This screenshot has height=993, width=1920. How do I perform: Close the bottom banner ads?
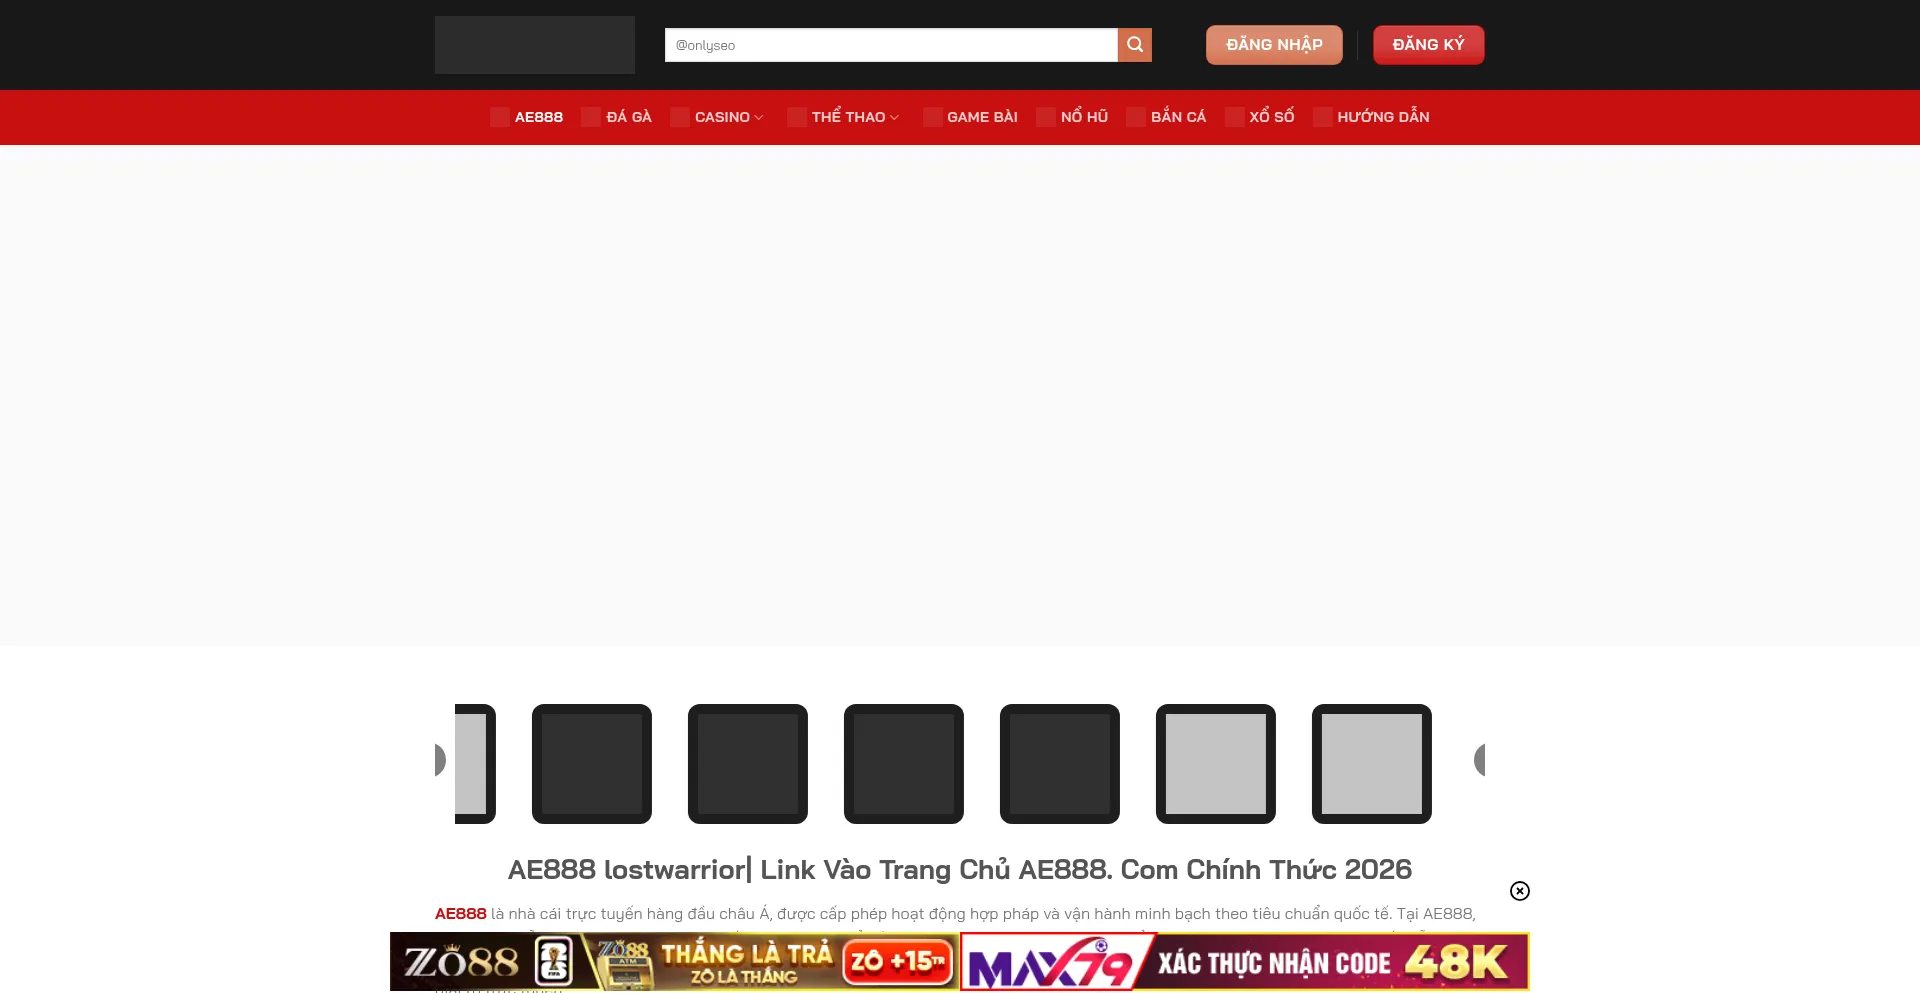click(x=1520, y=891)
